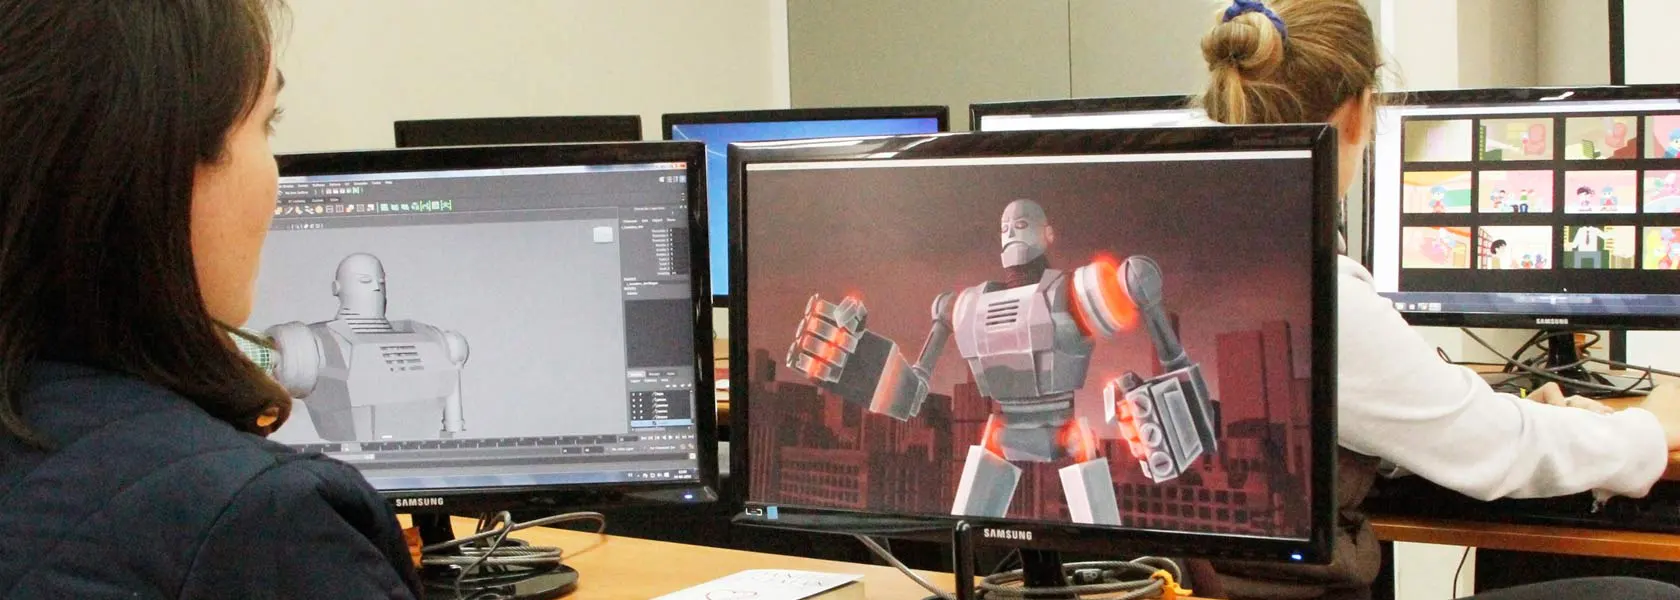Viewport: 1680px width, 600px height.
Task: Click the gray robot model in Maya's viewport
Action: [x=368, y=347]
